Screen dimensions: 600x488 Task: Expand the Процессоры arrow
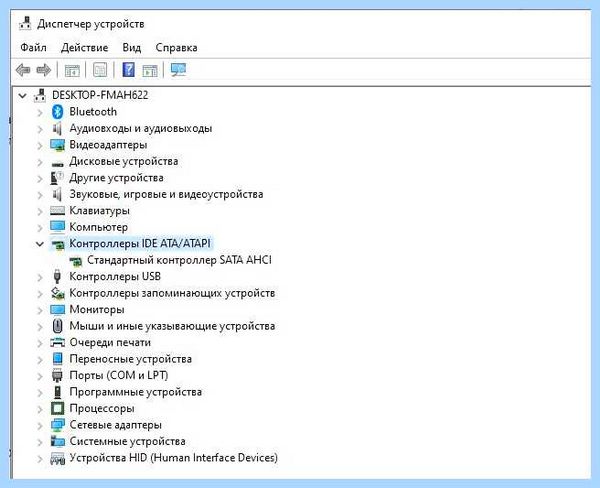click(x=39, y=408)
